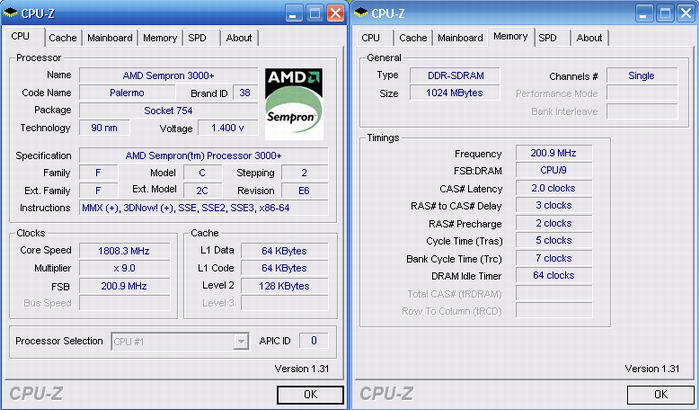This screenshot has height=410, width=699.
Task: Click Channels # value Single
Action: [x=642, y=76]
